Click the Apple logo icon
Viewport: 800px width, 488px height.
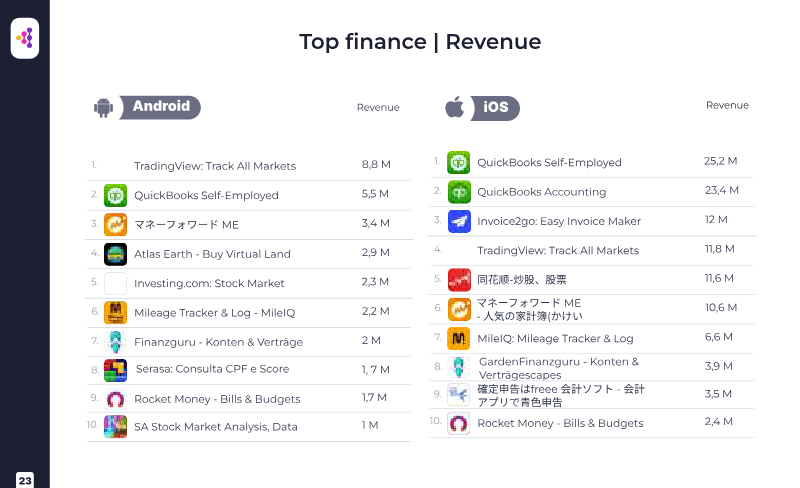tap(453, 107)
